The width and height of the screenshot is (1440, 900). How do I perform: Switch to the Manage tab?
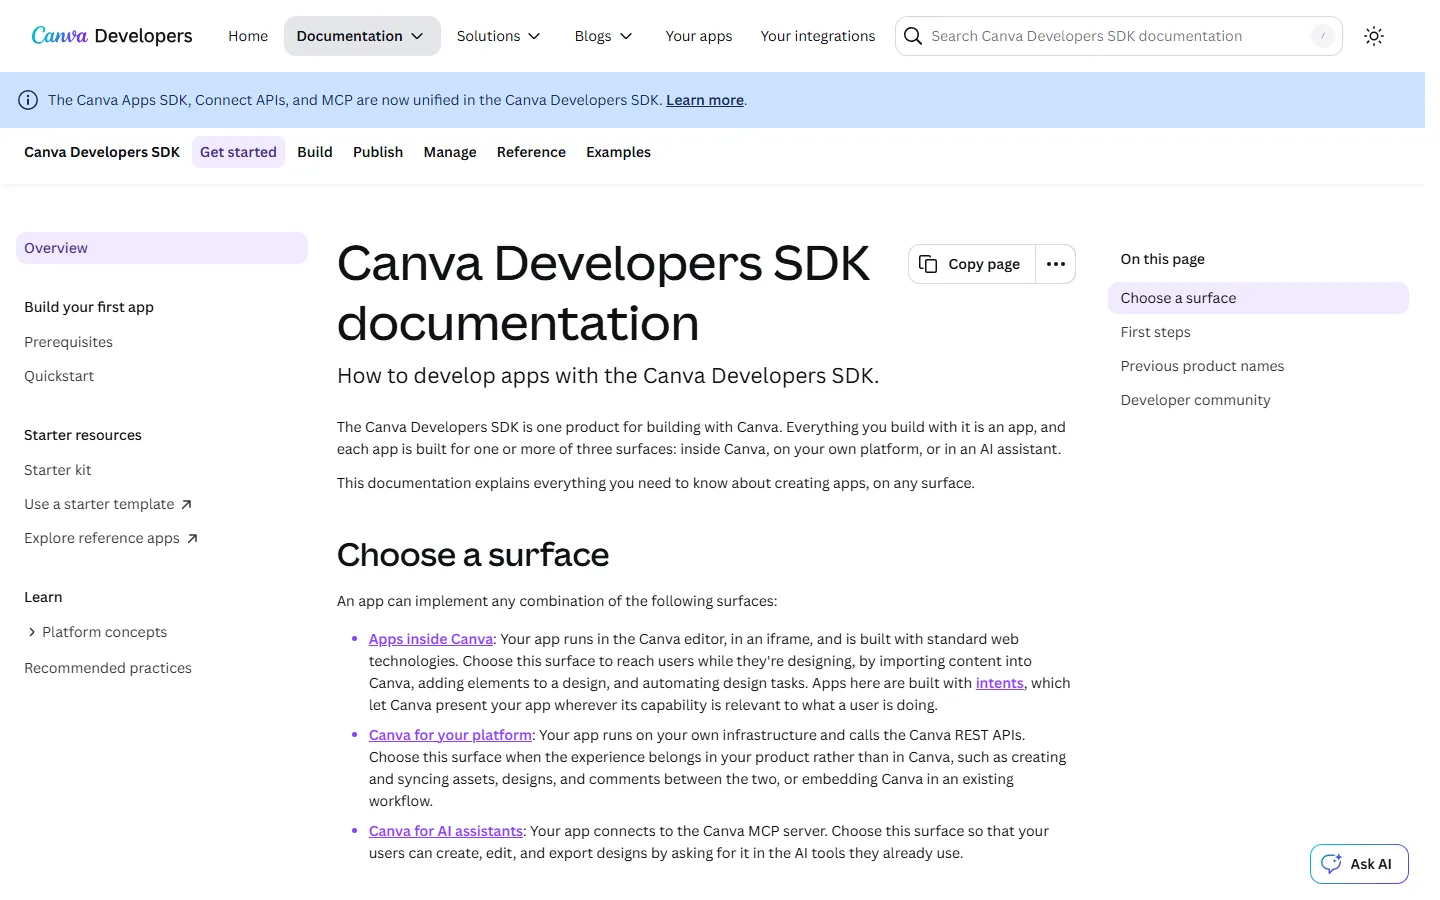click(450, 152)
